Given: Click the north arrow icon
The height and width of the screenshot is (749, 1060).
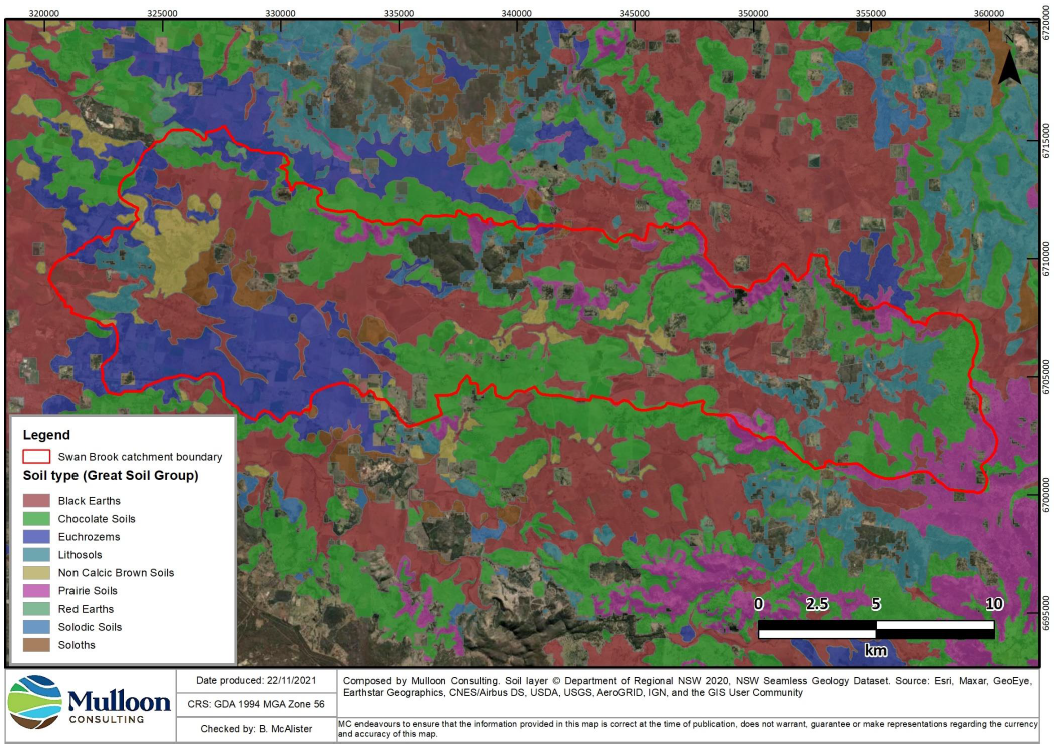Looking at the screenshot, I should click(1009, 61).
